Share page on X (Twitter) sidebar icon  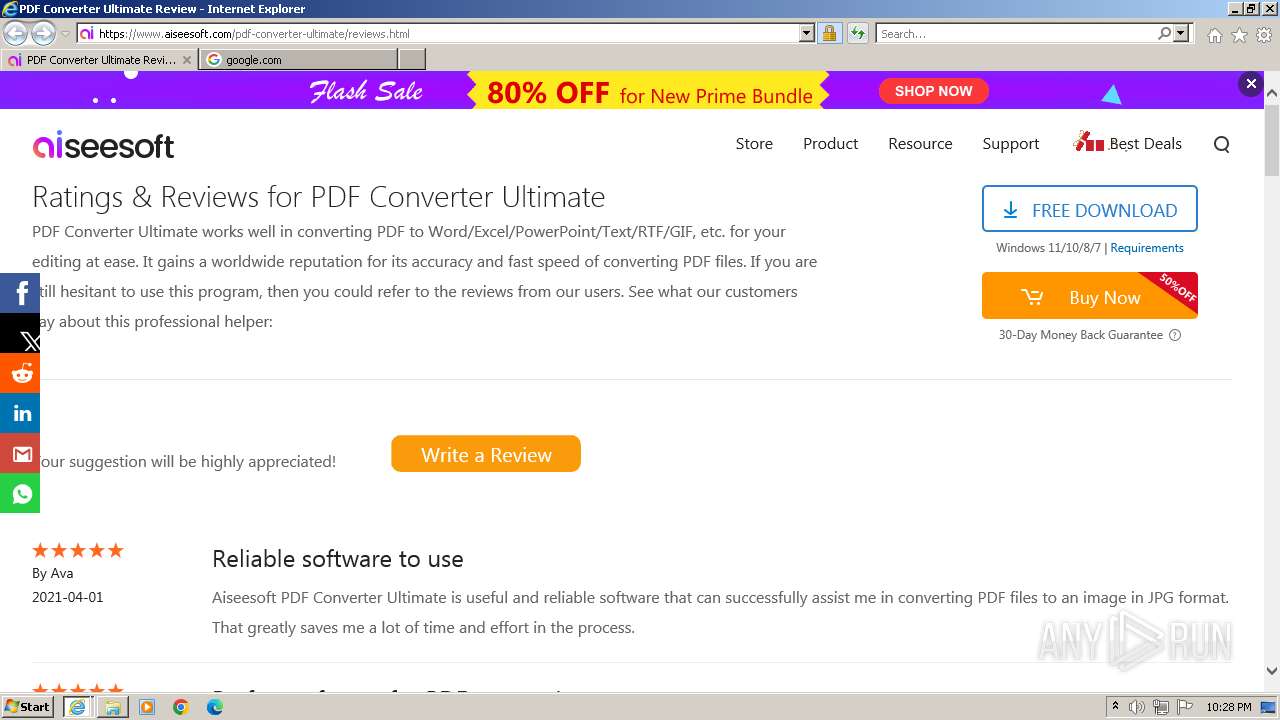[x=20, y=333]
